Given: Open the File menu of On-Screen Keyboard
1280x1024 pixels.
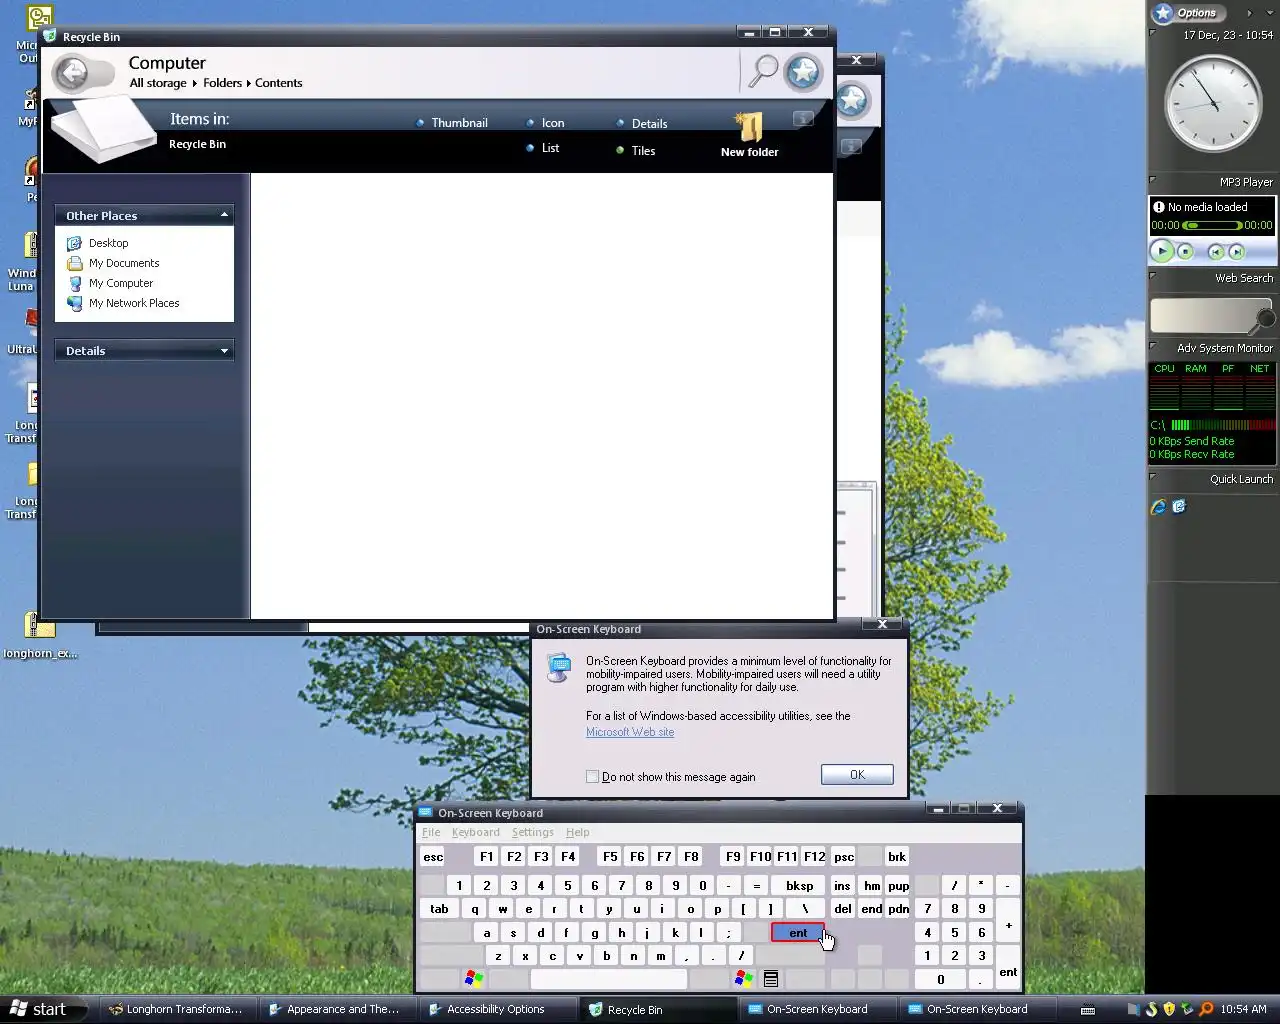Looking at the screenshot, I should click(x=431, y=832).
